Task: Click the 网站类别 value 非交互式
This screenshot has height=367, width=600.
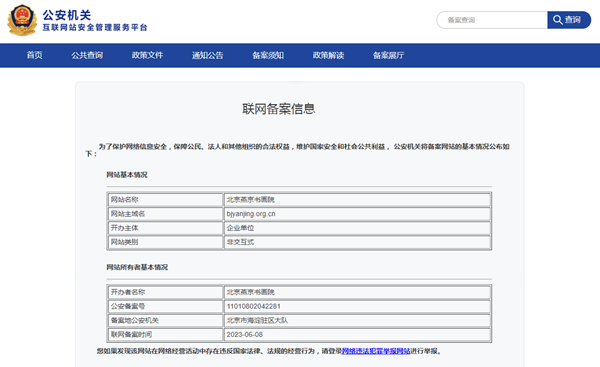Action: point(240,242)
